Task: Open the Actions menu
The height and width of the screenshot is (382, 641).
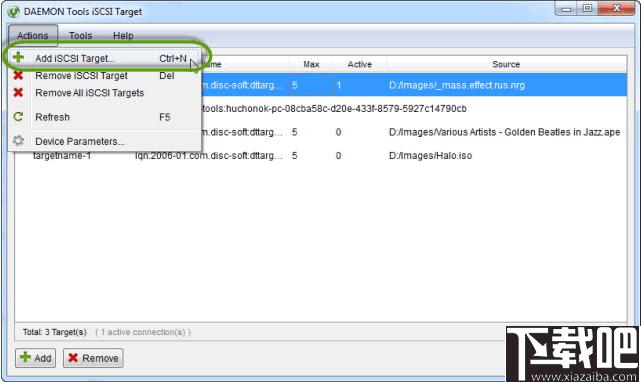Action: tap(33, 36)
